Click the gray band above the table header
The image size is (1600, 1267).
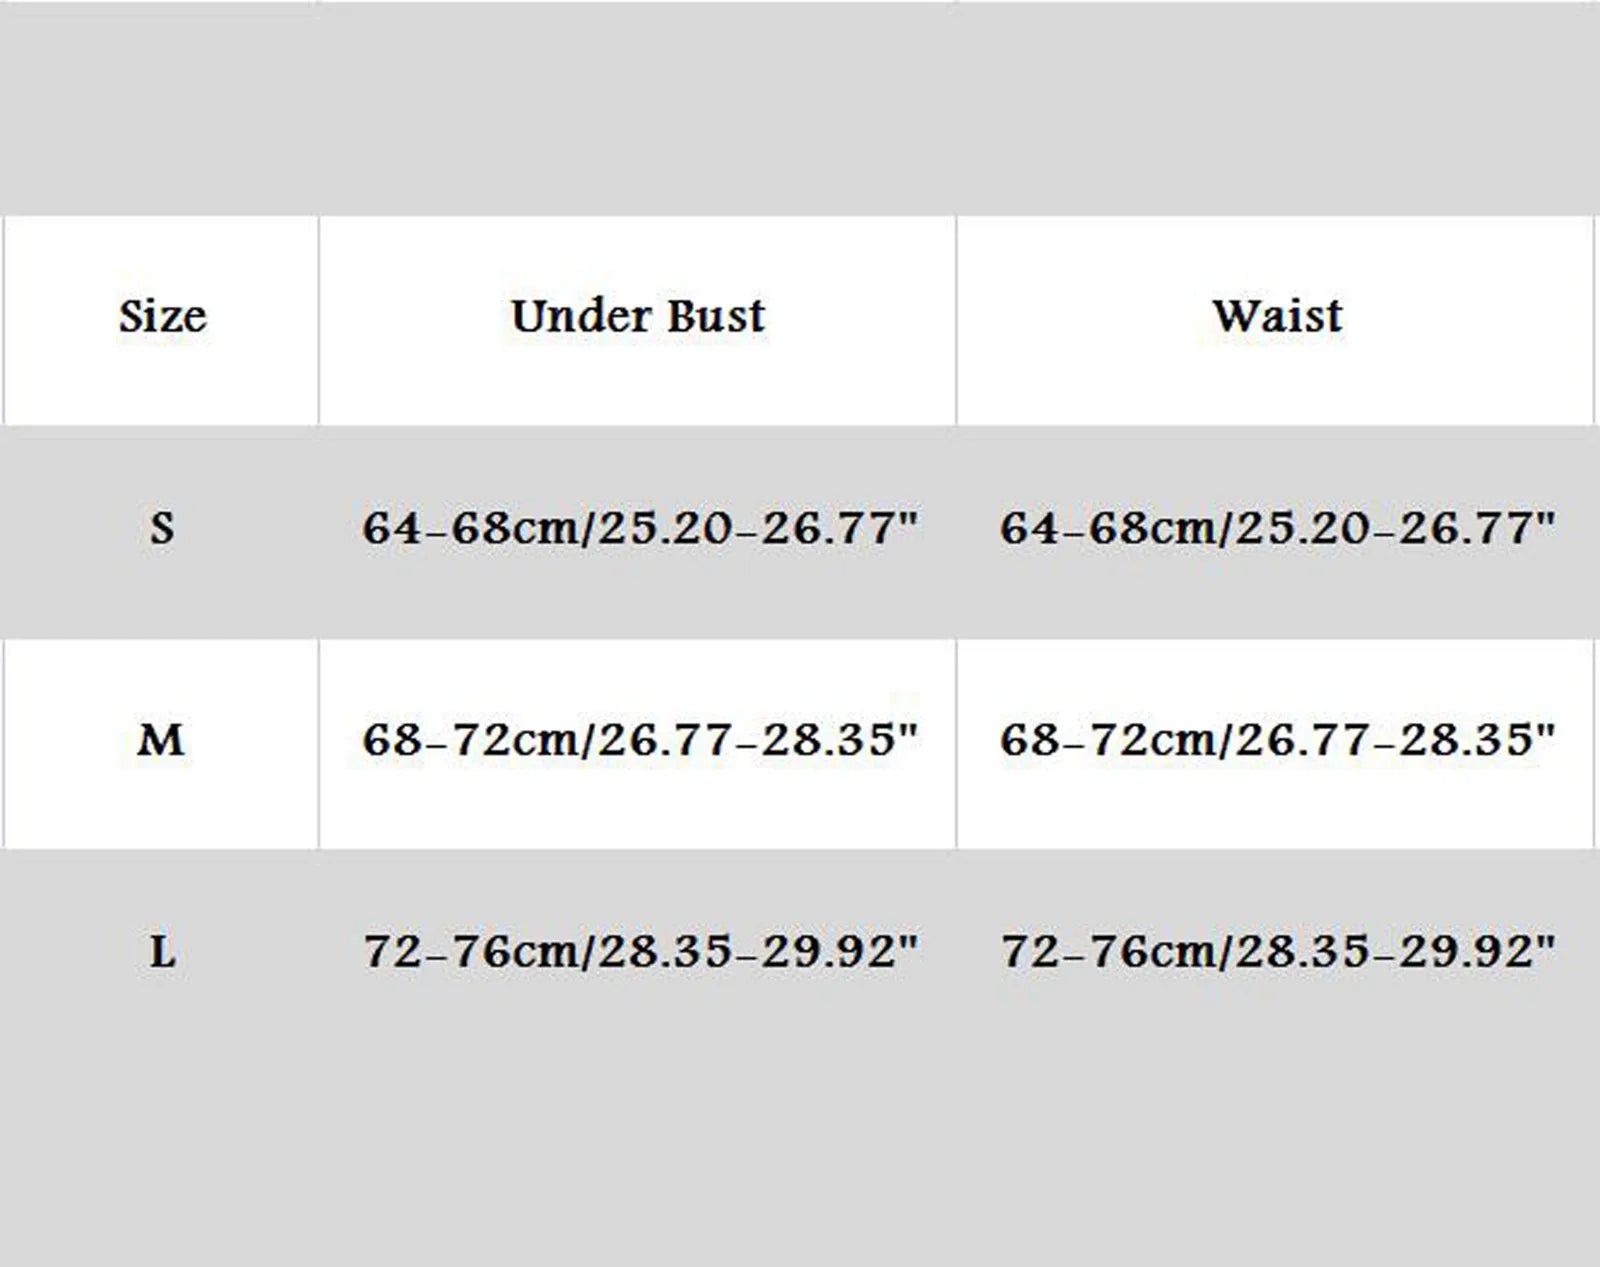coord(800,107)
